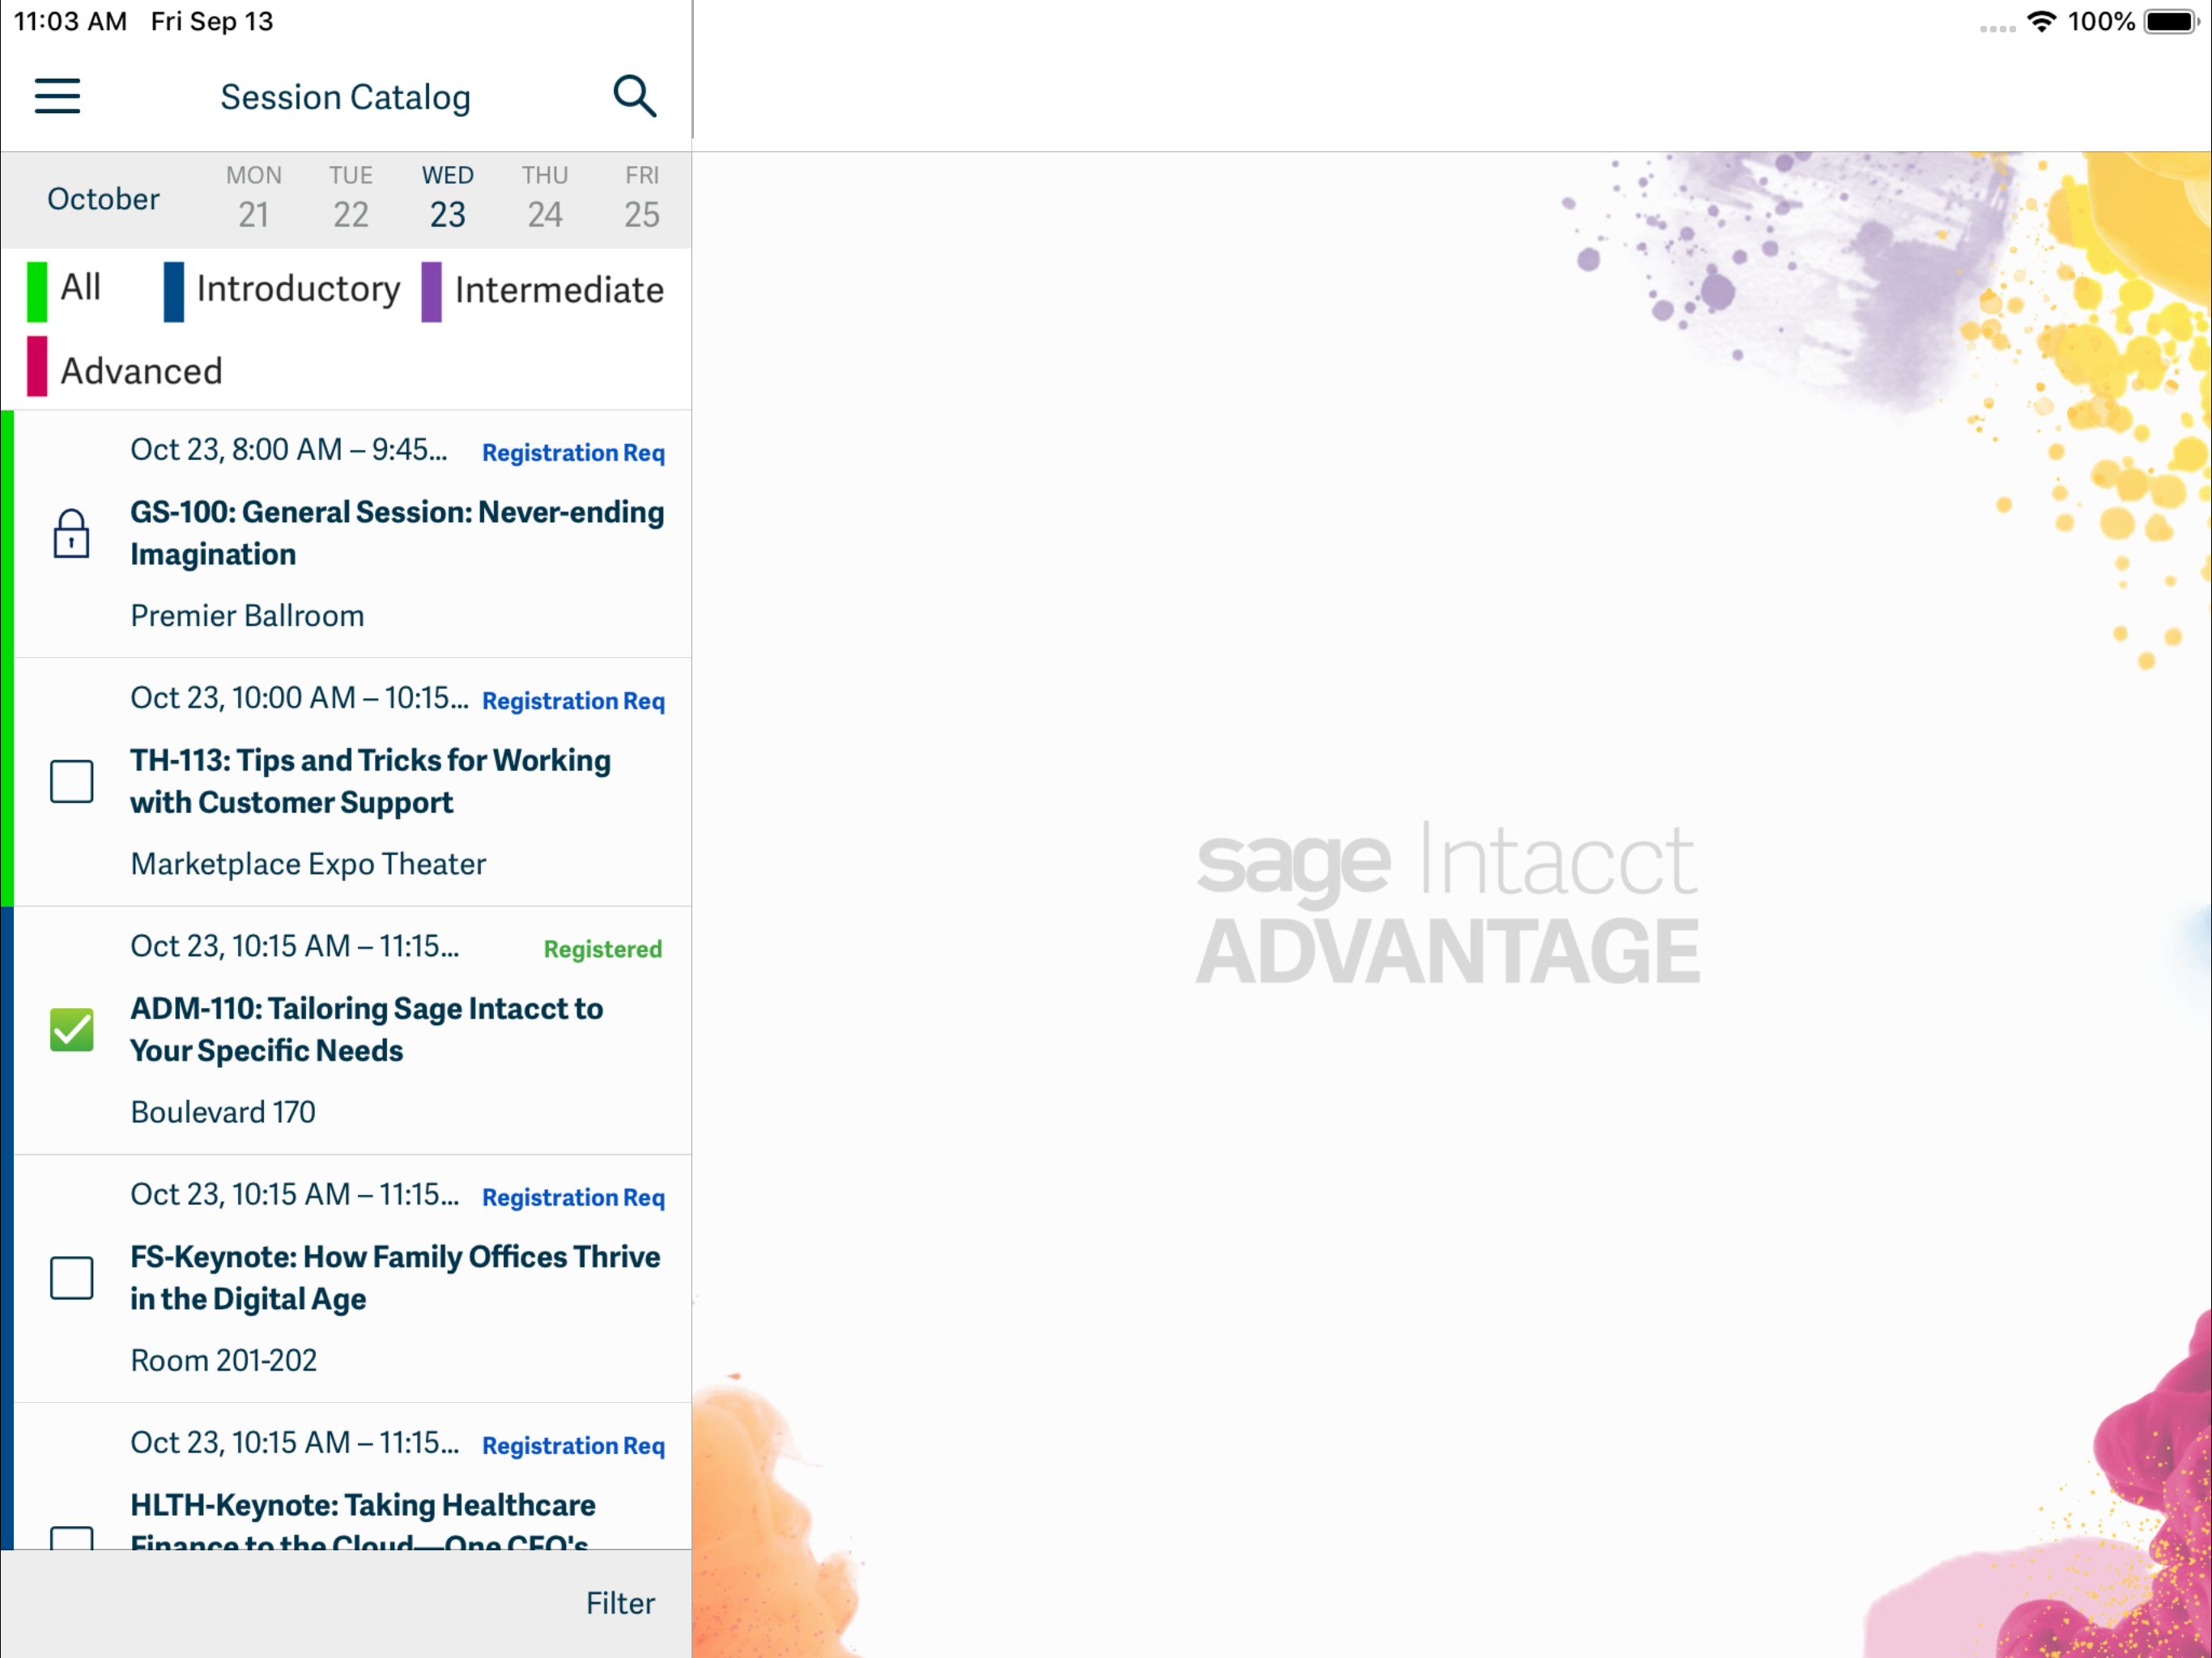Uncheck the ADM-110 registered checkbox

(72, 1029)
